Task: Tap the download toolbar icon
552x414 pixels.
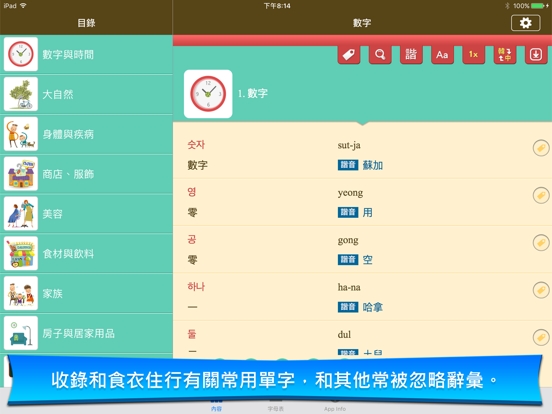Action: [x=536, y=55]
